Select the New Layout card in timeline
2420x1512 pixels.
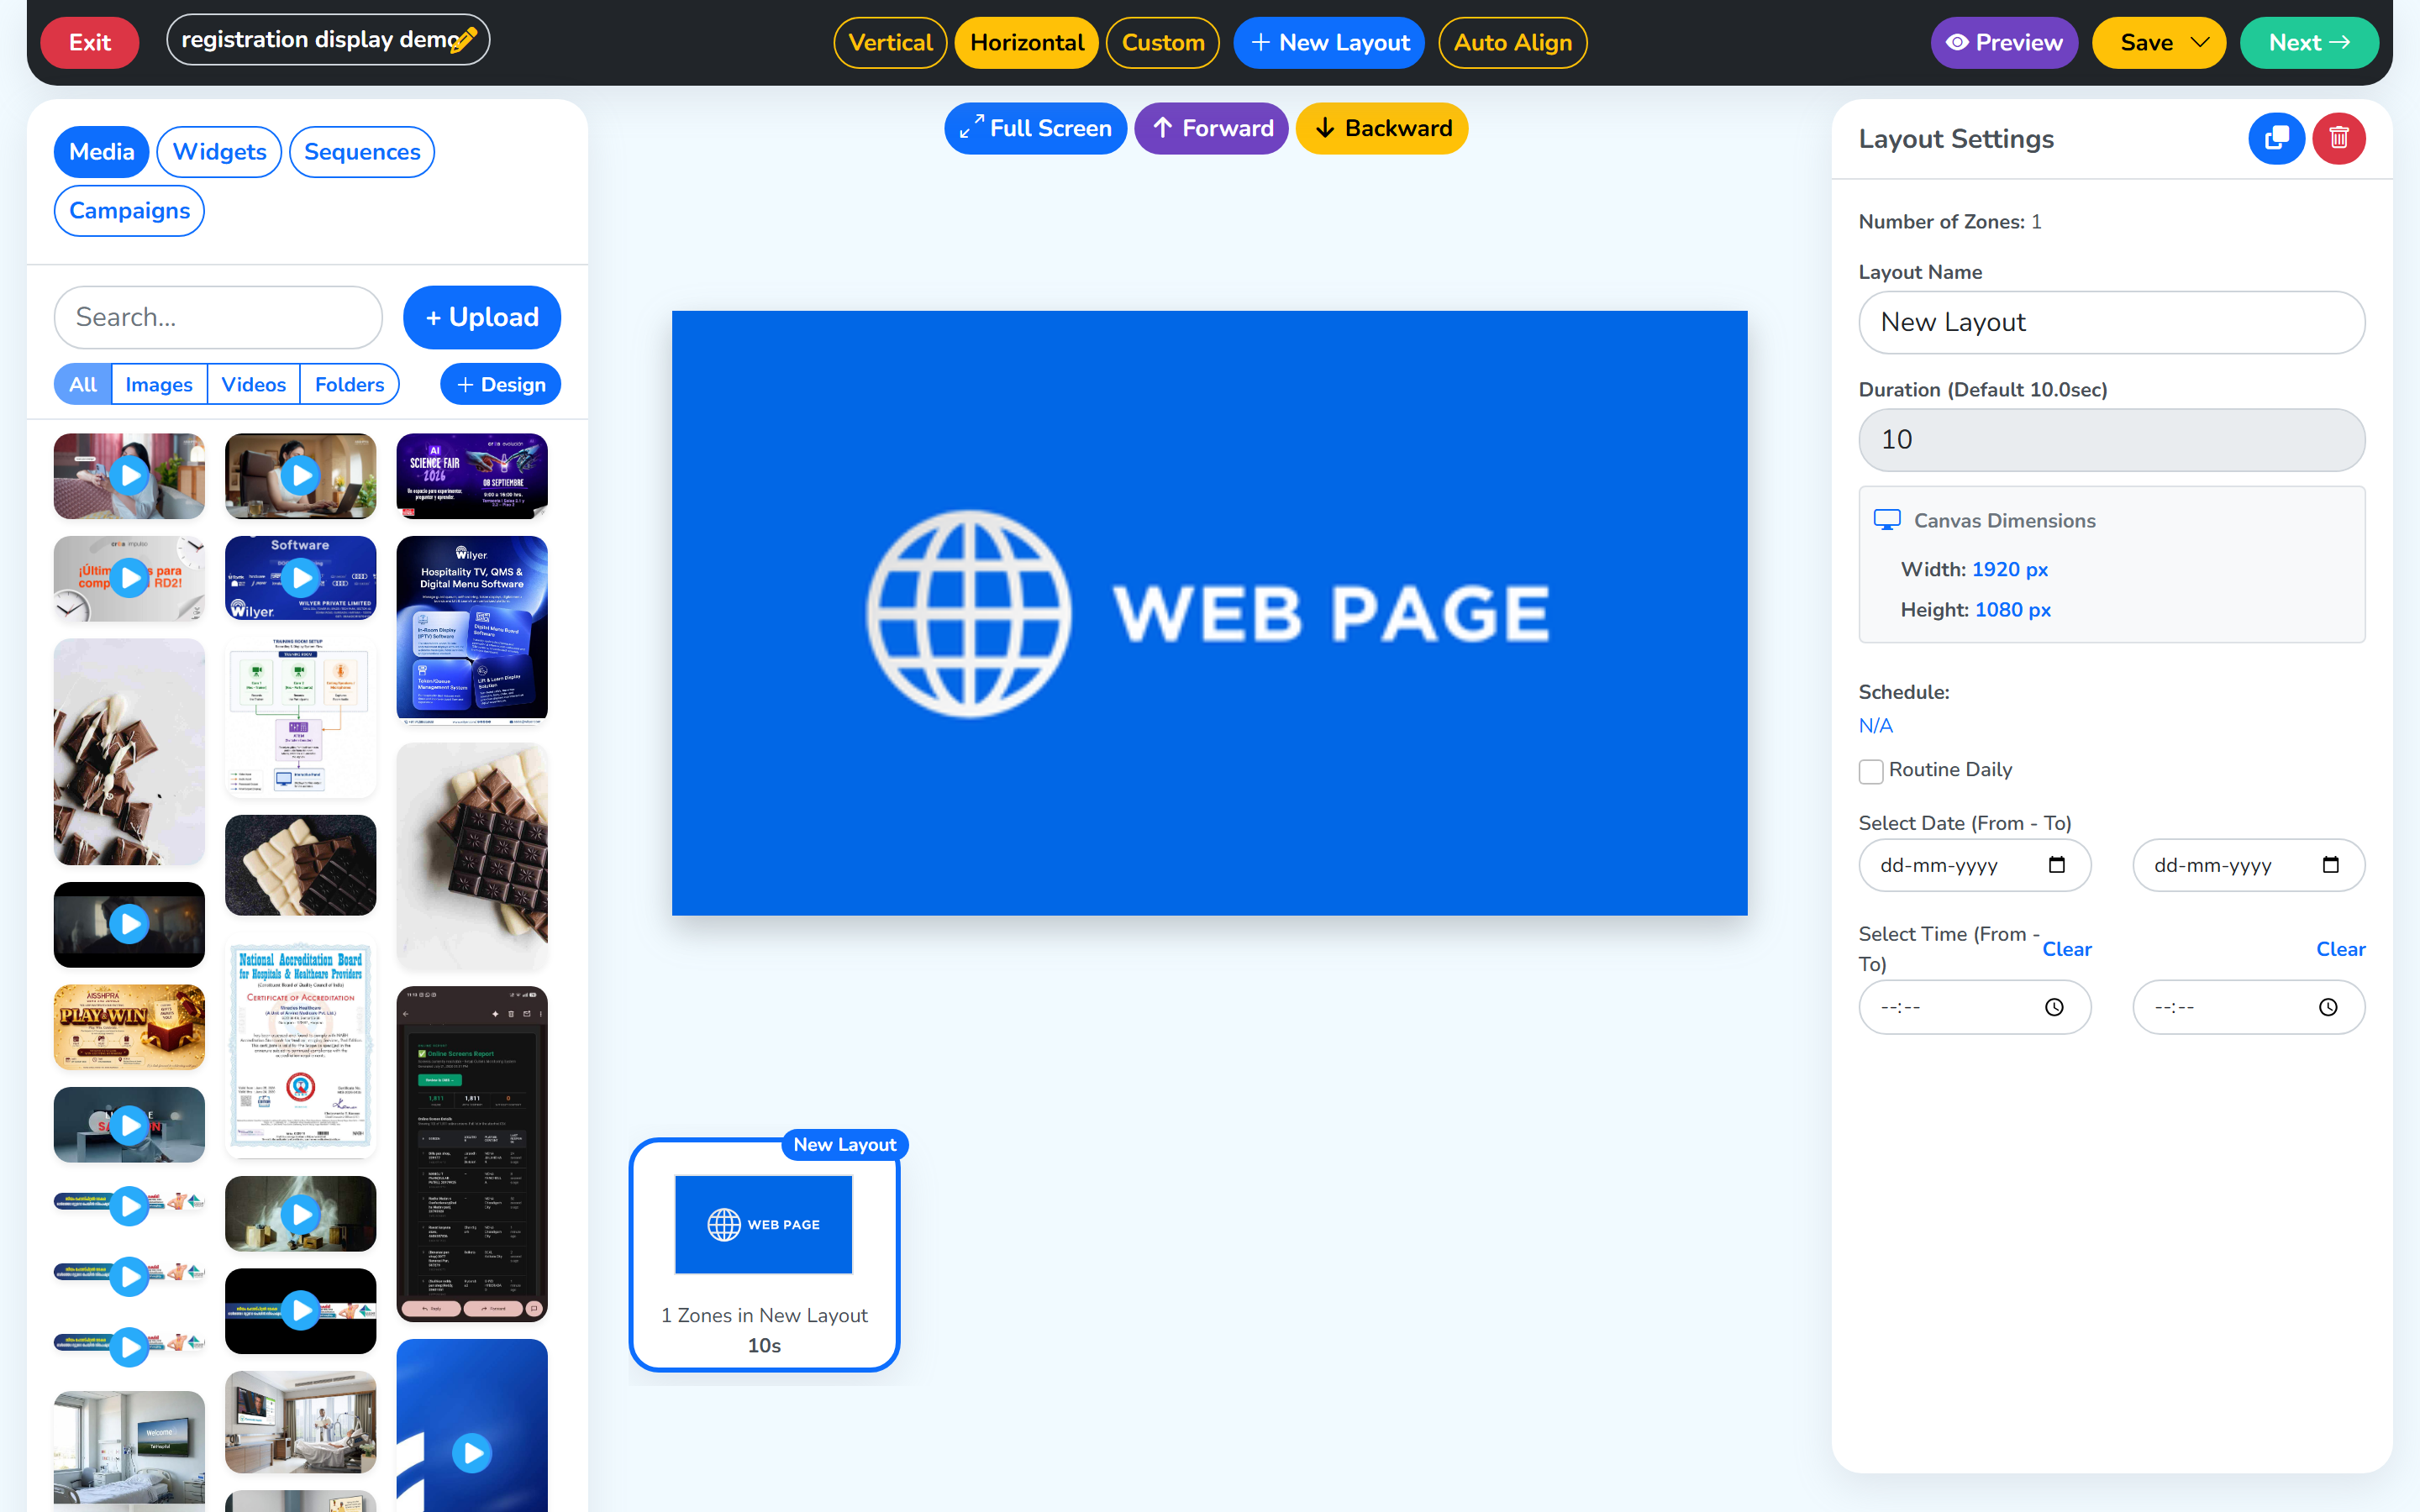(x=764, y=1255)
